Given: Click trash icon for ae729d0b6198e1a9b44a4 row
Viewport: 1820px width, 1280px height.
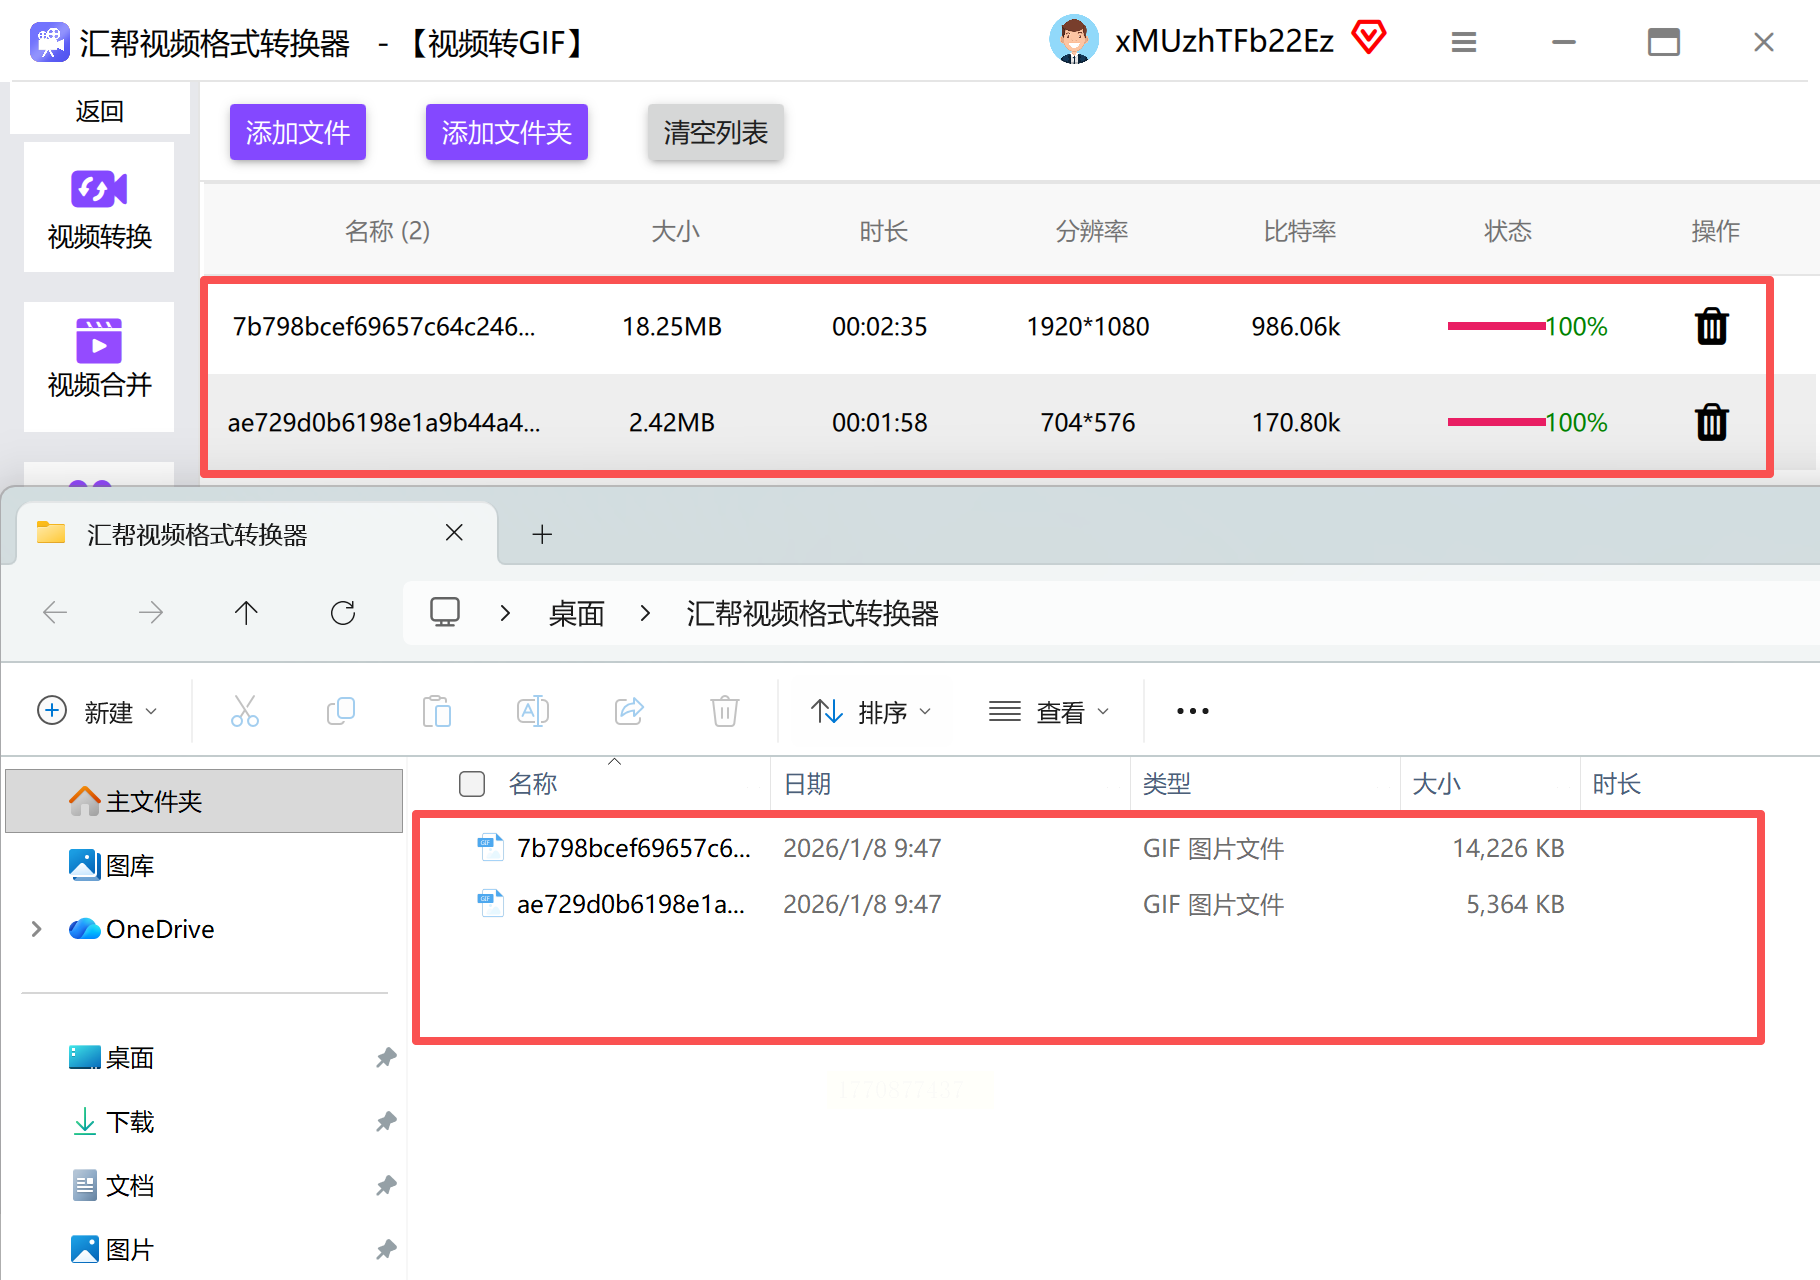Looking at the screenshot, I should (1711, 423).
